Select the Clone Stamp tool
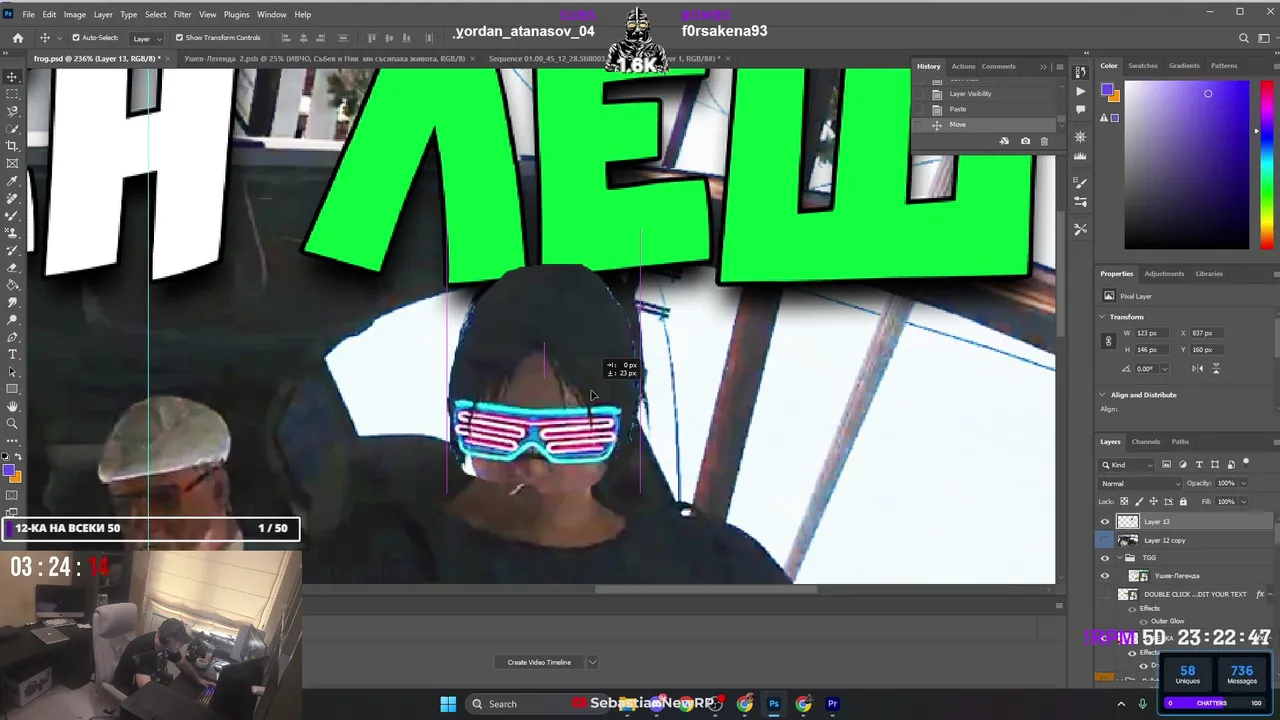 12,233
